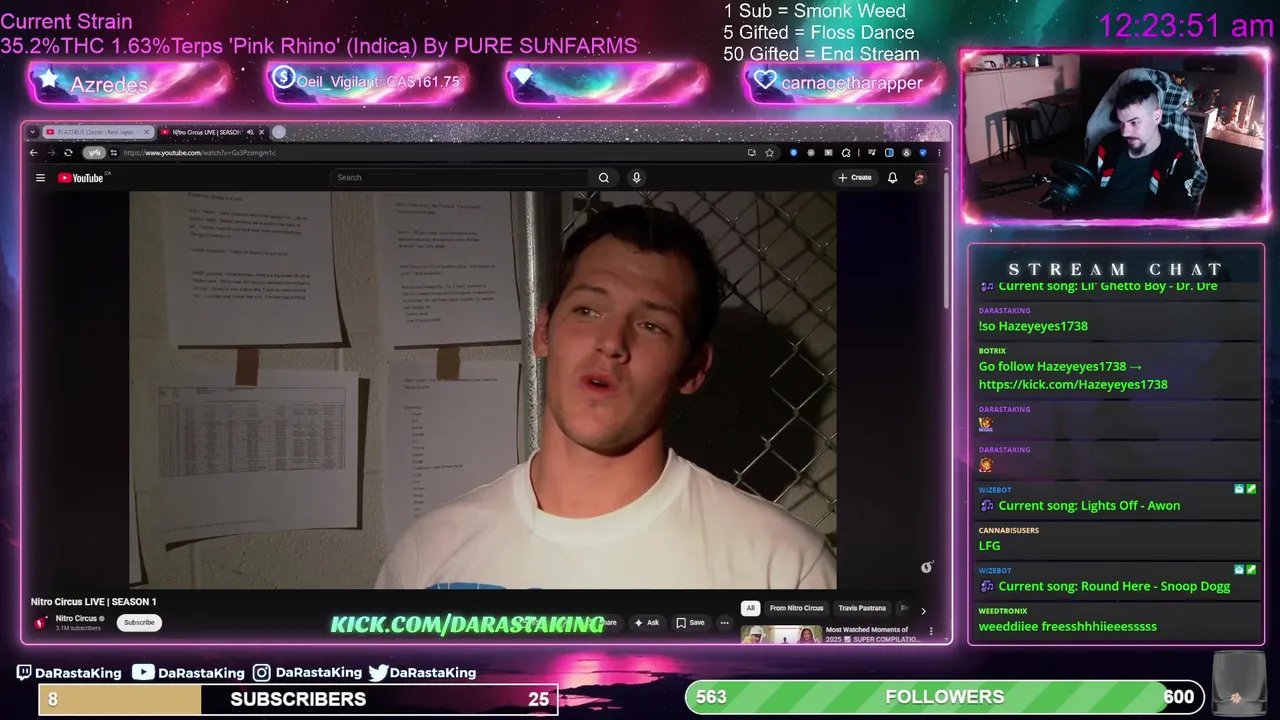Viewport: 1280px width, 720px height.
Task: Start voice search with the microphone icon
Action: (x=636, y=178)
